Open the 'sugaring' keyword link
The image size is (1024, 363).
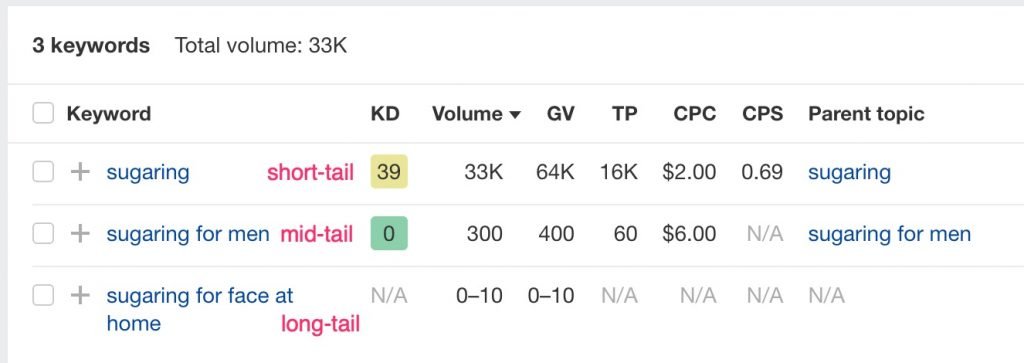148,172
